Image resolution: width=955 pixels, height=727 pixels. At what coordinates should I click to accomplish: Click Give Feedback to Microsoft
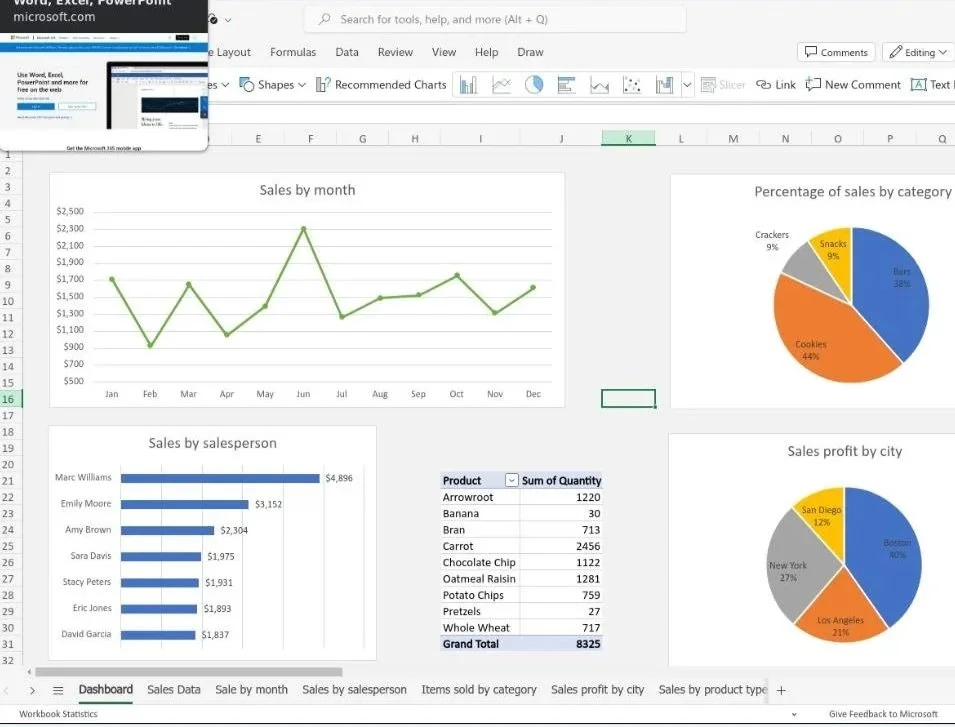[x=883, y=714]
